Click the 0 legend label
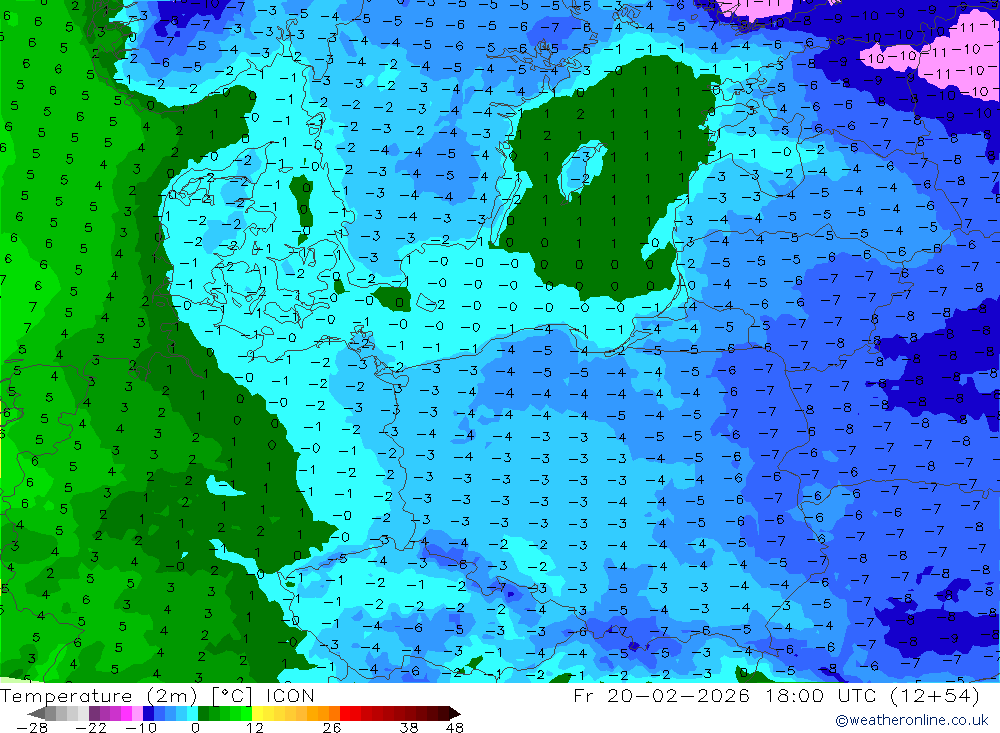This screenshot has width=1000, height=733. [195, 727]
